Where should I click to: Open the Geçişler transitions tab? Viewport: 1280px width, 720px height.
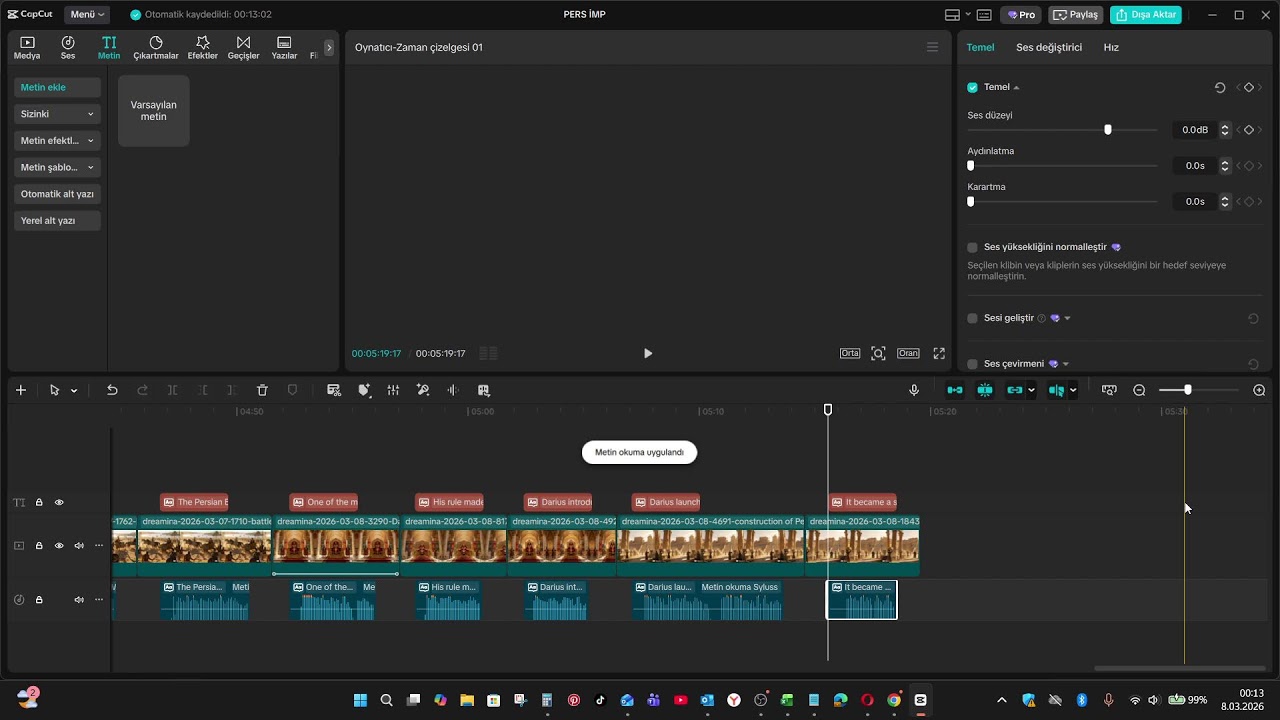[x=243, y=47]
